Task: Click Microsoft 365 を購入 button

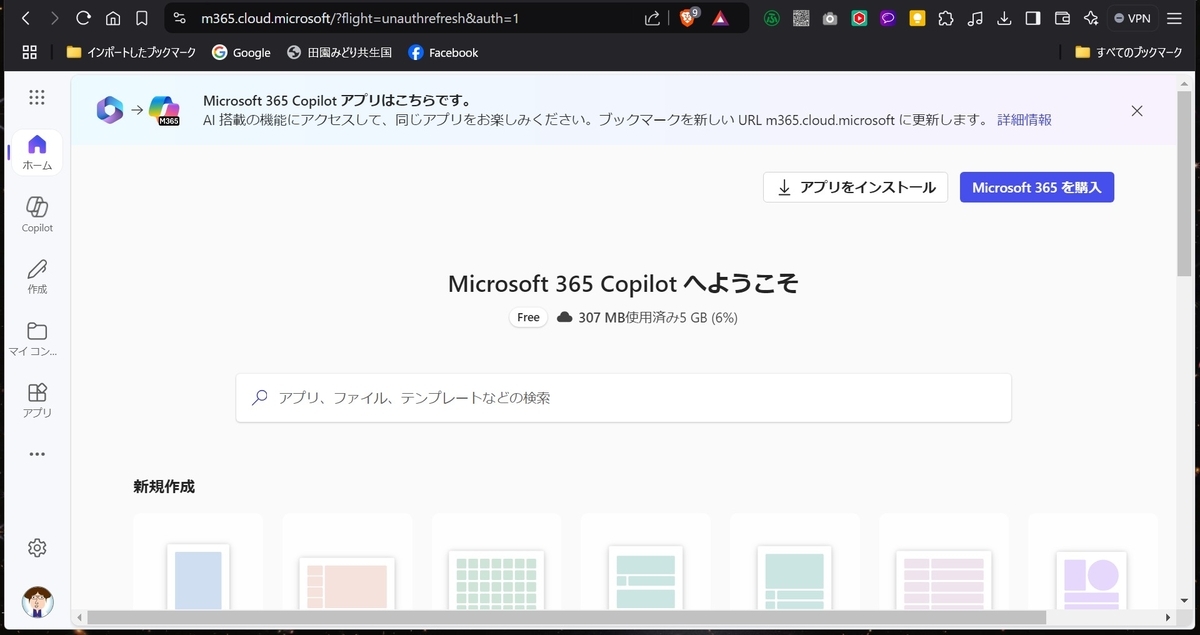Action: [x=1037, y=187]
